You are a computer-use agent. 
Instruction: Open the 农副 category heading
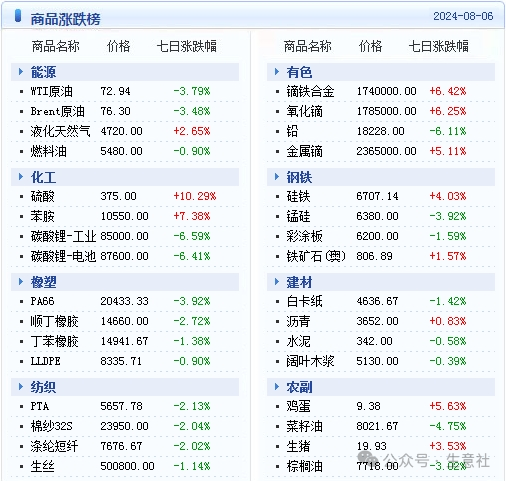point(299,387)
